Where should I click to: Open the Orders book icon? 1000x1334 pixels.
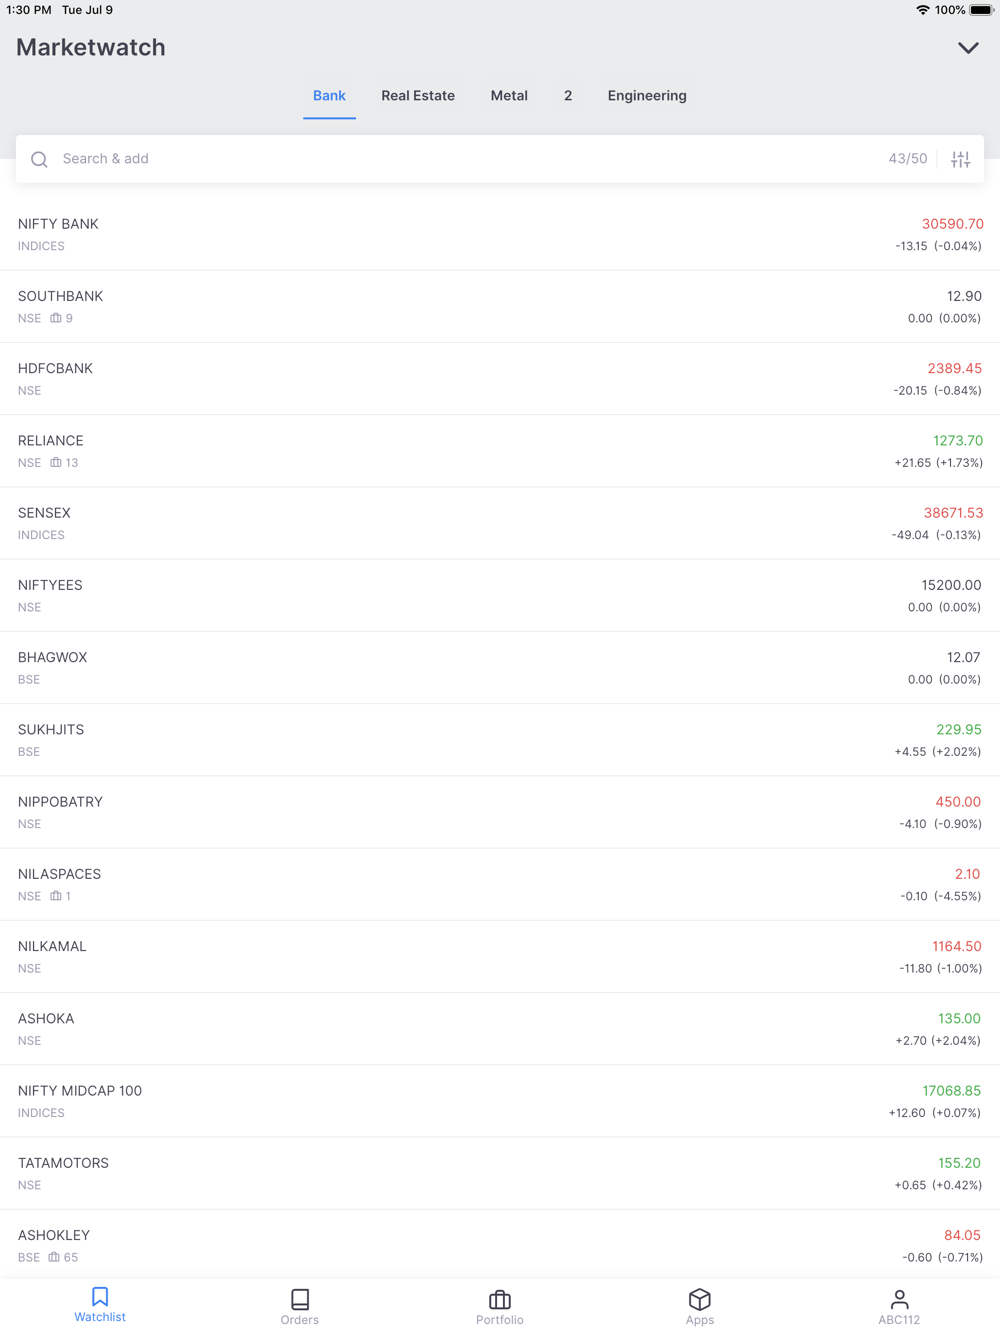(x=300, y=1299)
